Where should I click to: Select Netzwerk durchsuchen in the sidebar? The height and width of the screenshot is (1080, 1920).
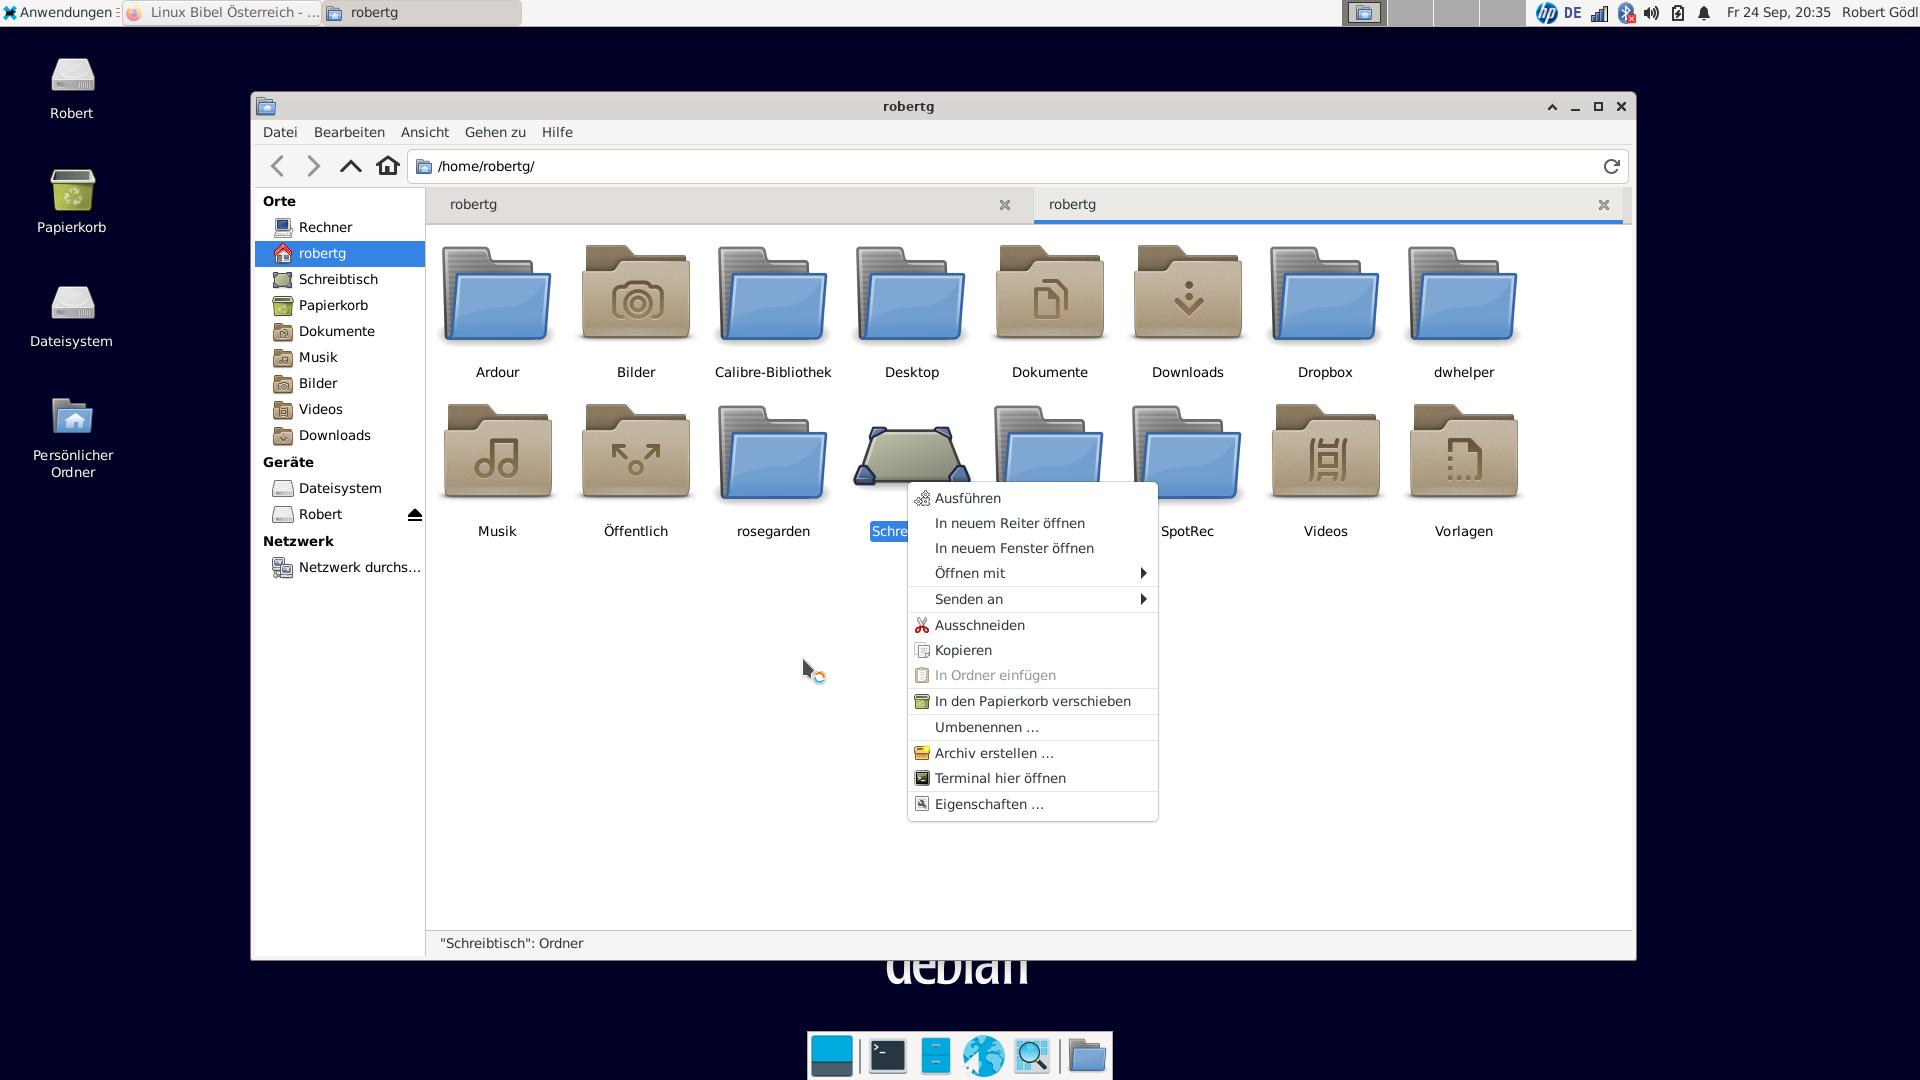point(358,567)
